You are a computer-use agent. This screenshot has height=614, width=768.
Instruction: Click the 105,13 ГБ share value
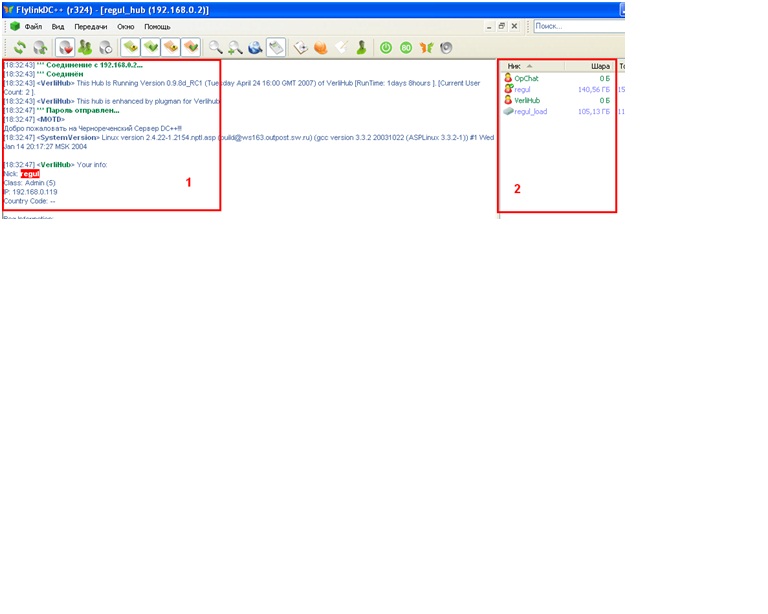[x=594, y=112]
